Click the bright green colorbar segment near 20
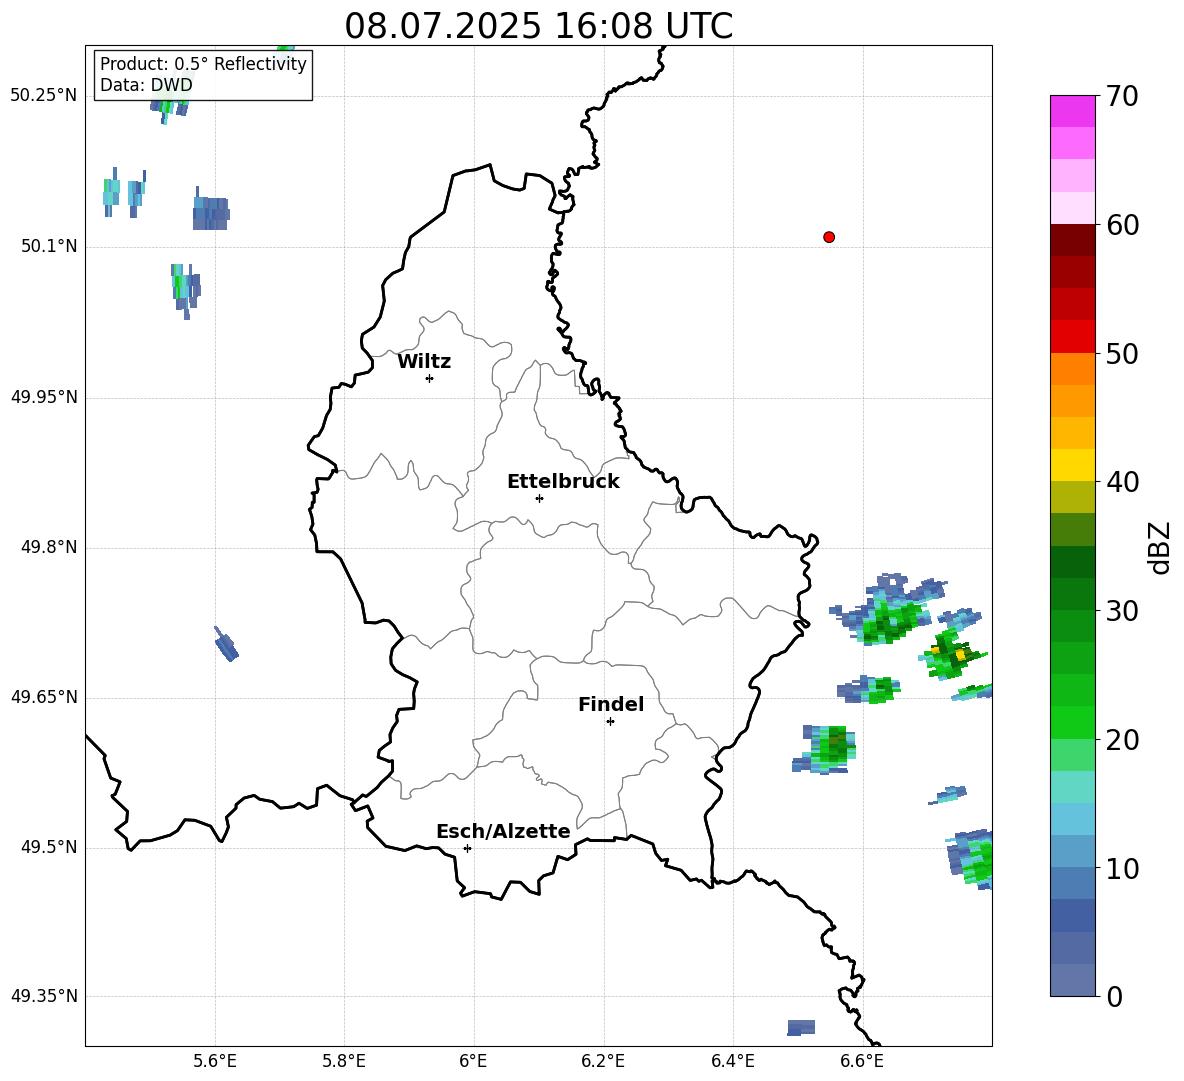 coord(1072,722)
